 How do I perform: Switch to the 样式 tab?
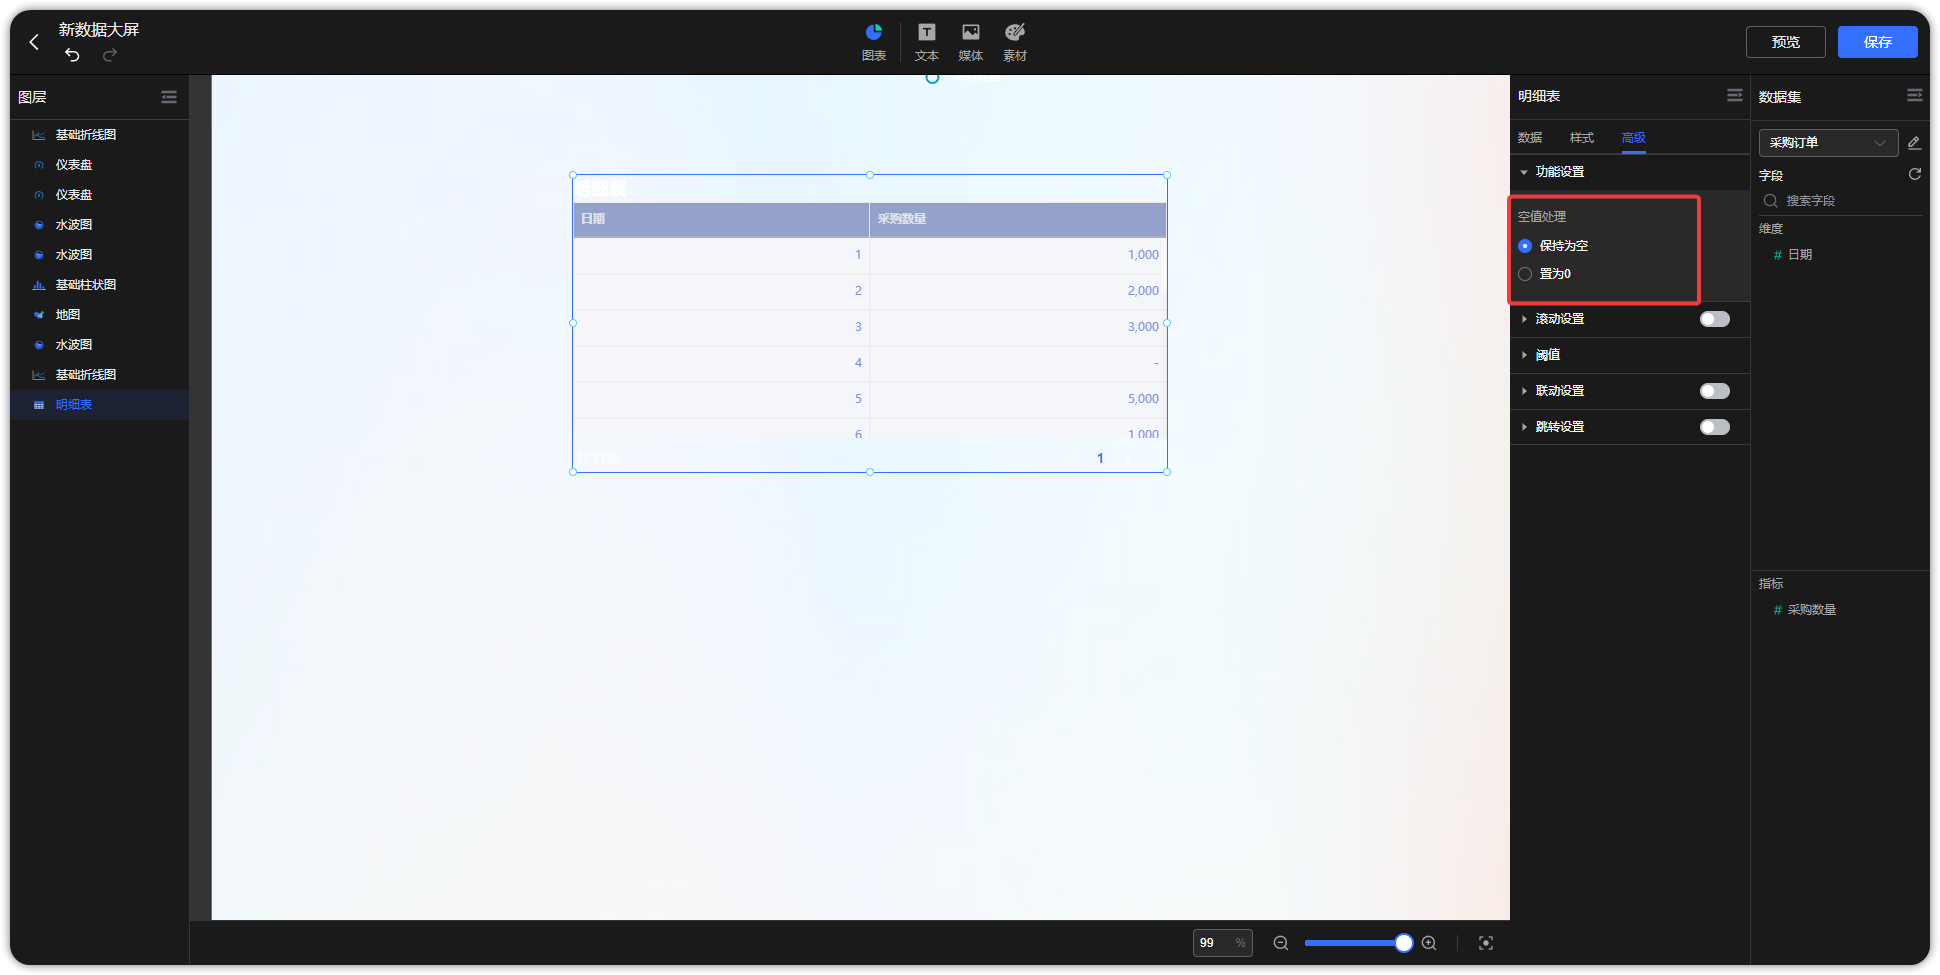click(x=1582, y=138)
